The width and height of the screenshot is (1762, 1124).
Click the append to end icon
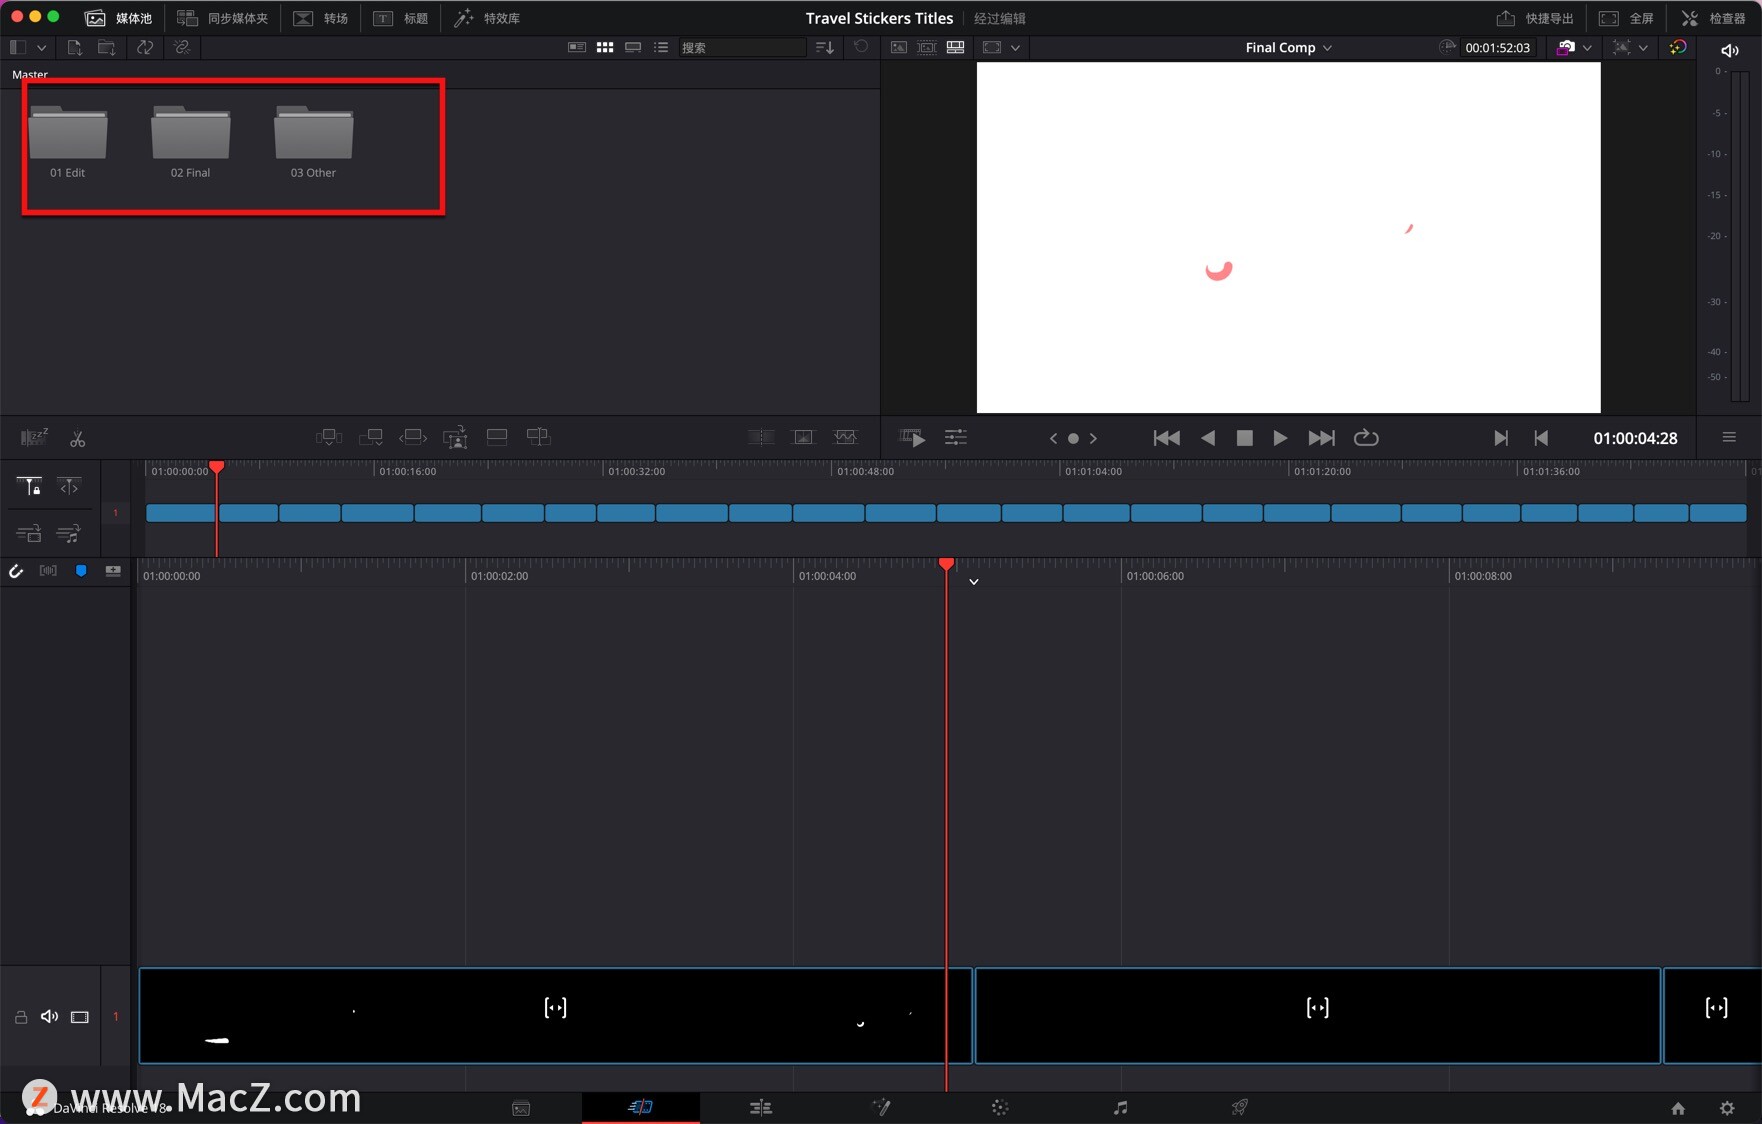371,437
